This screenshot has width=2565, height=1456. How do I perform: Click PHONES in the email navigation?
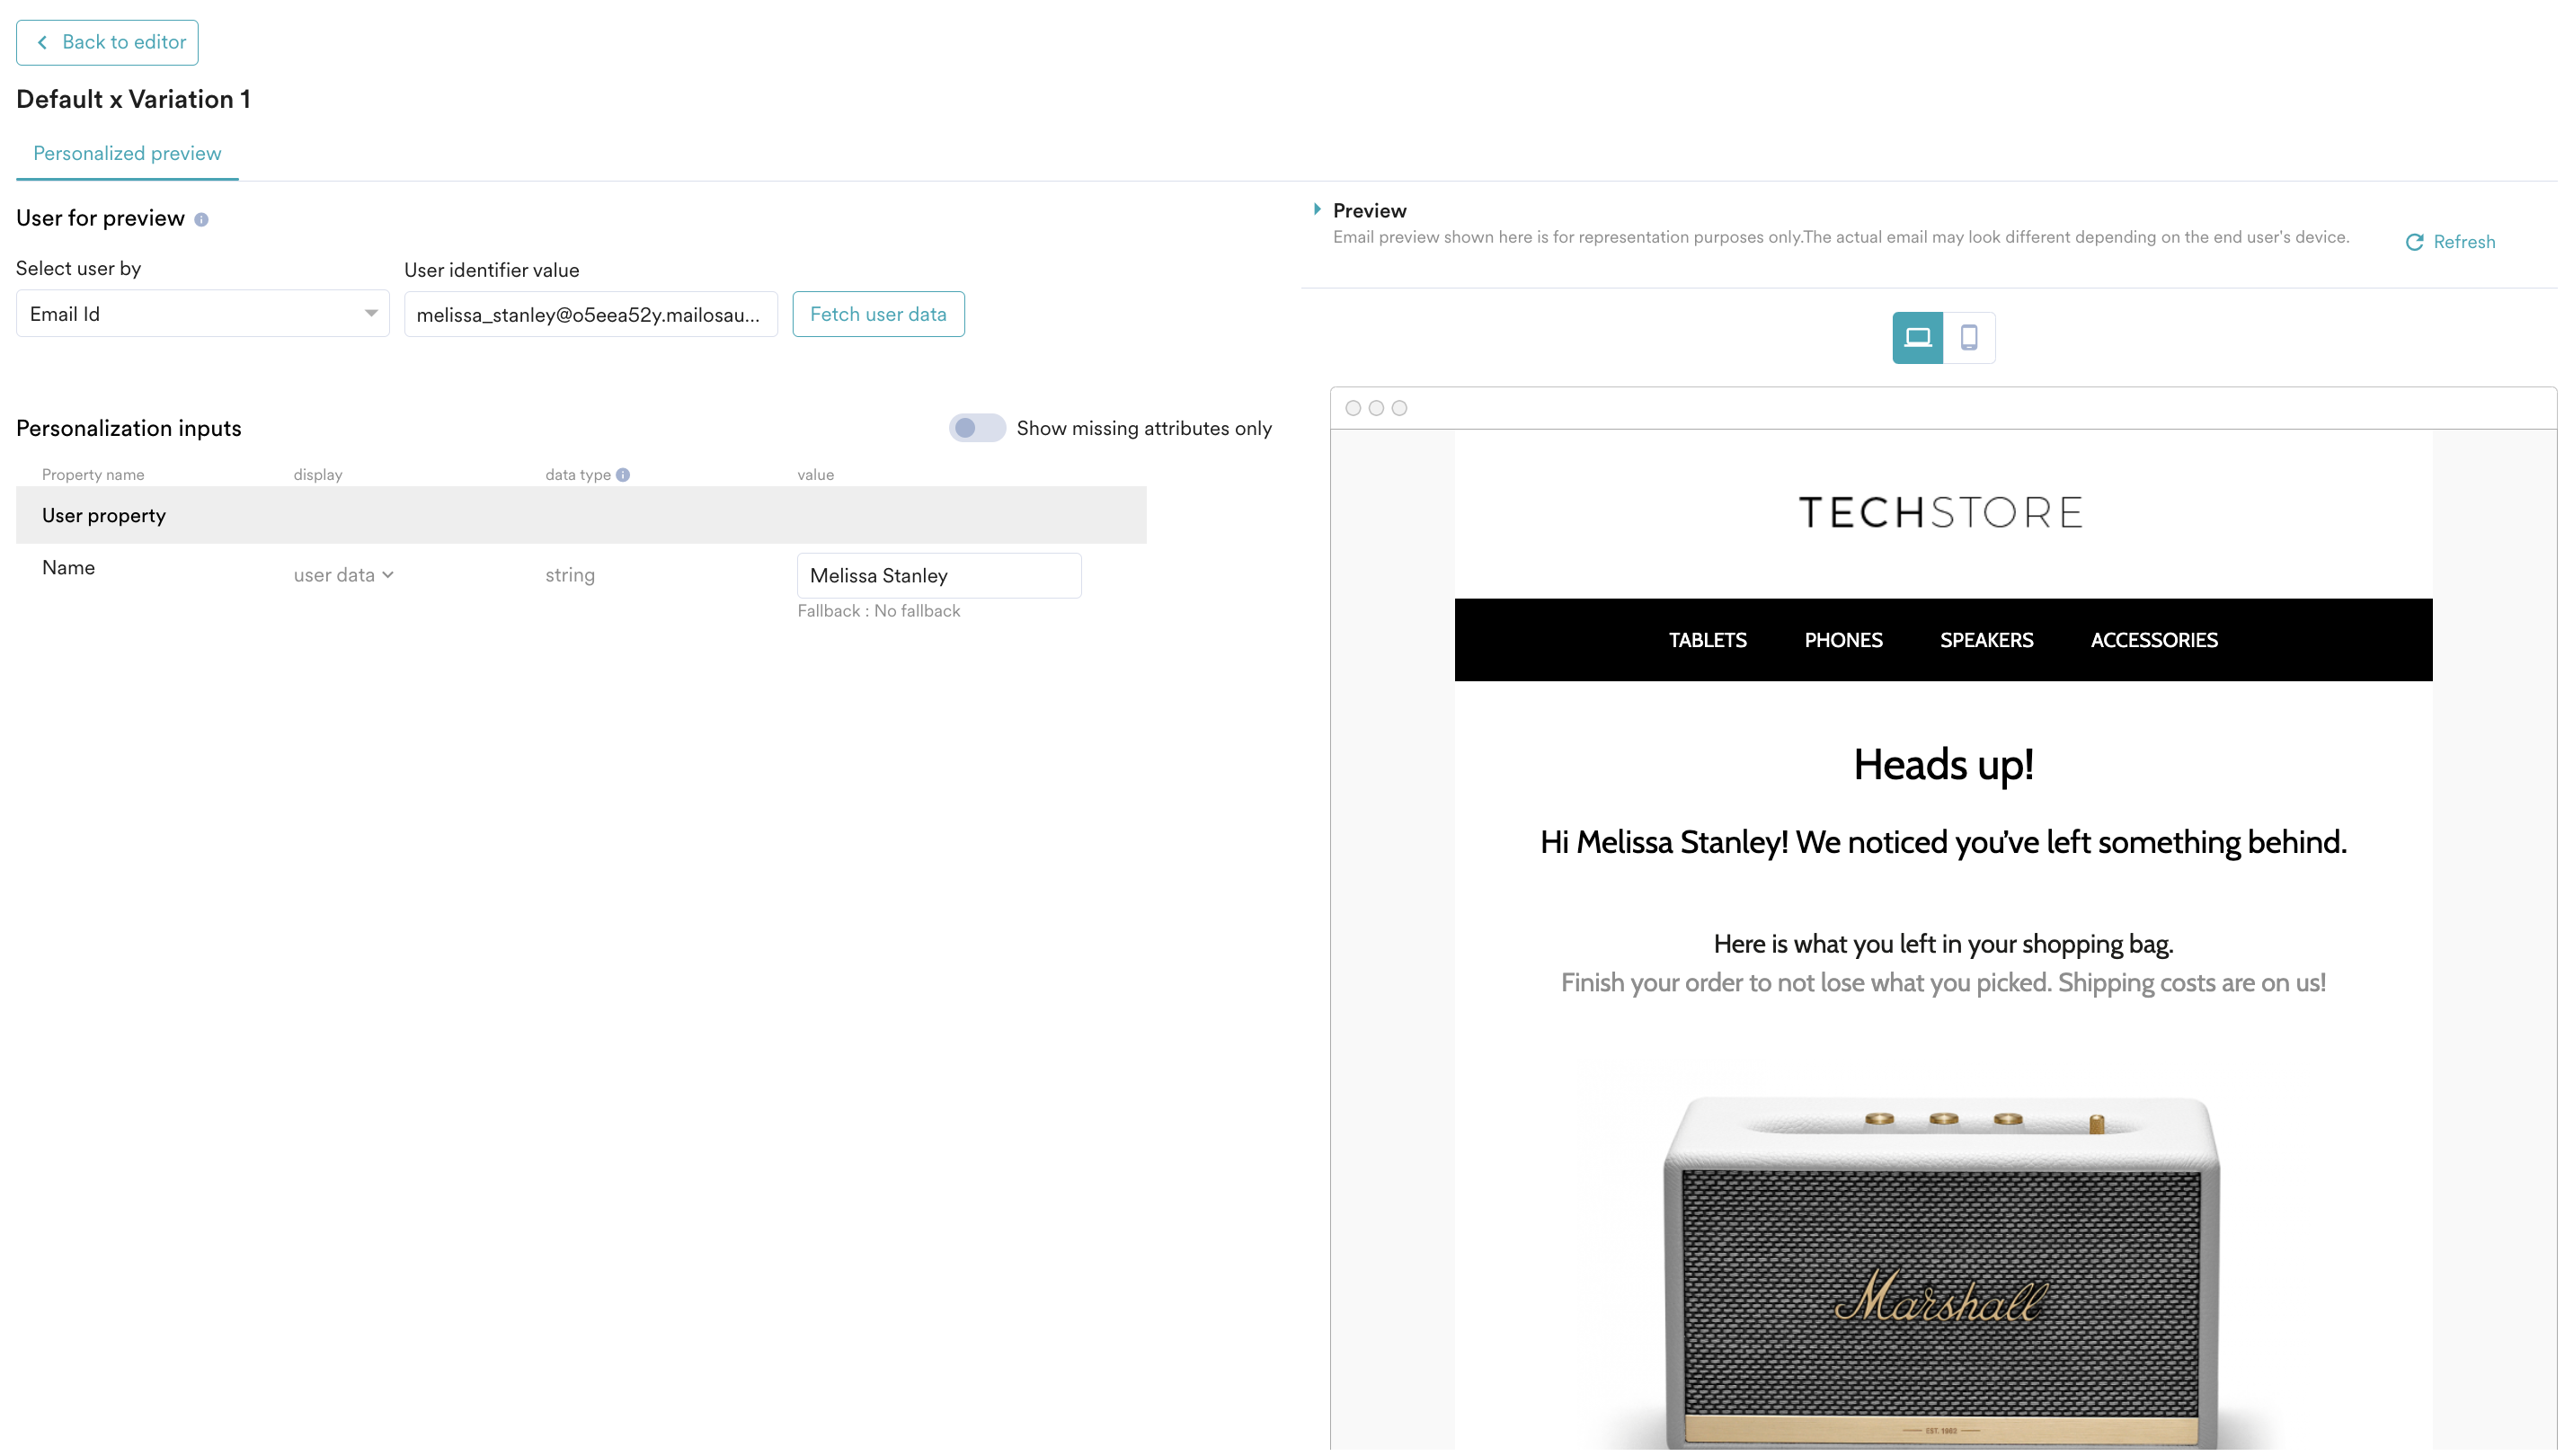pos(1843,640)
